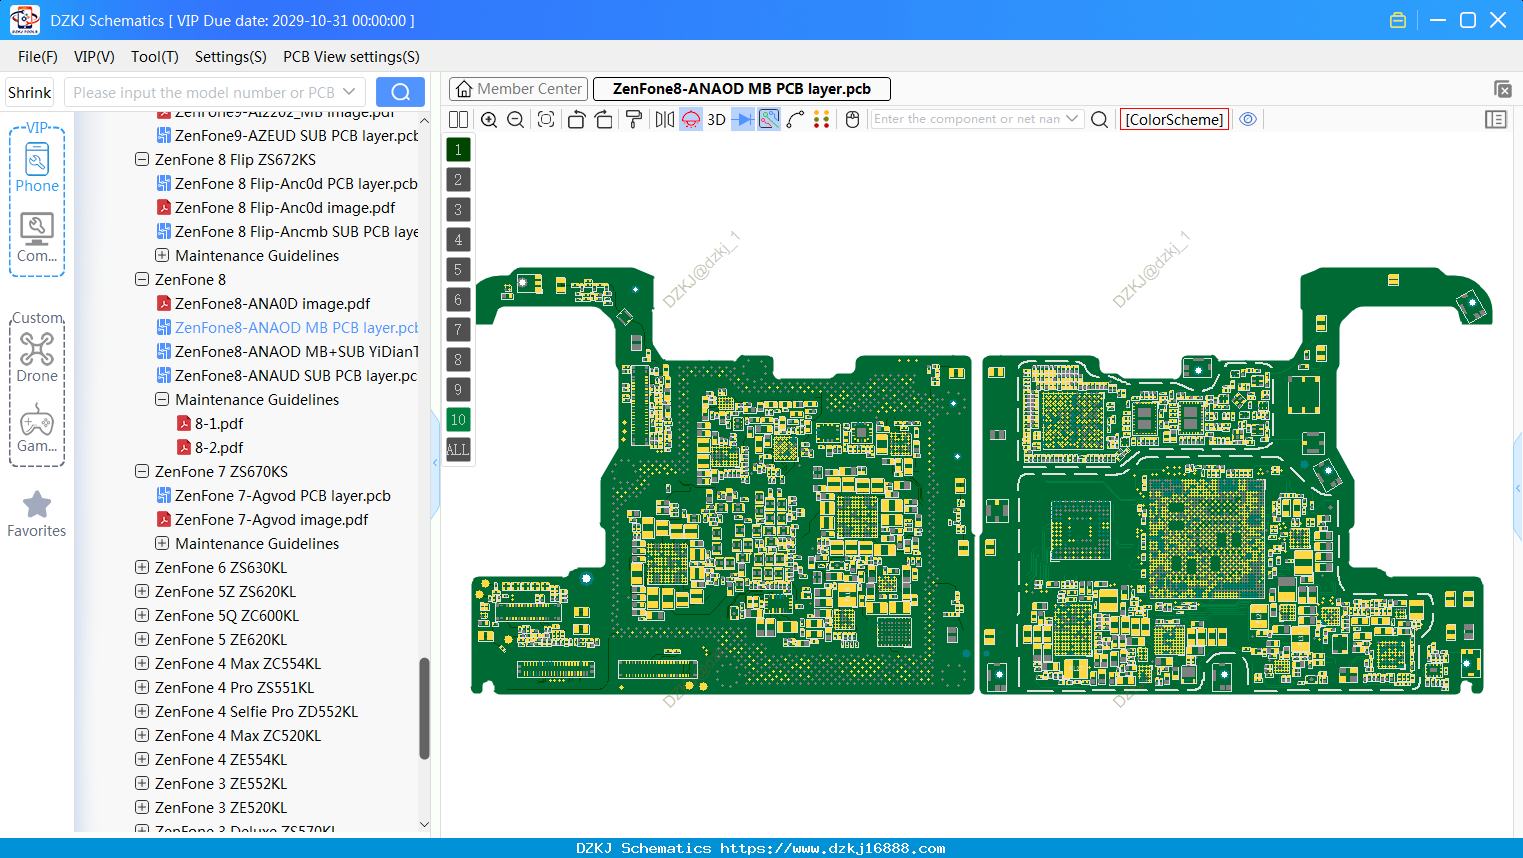The image size is (1523, 858).
Task: Open the Settings(S) menu
Action: click(231, 57)
